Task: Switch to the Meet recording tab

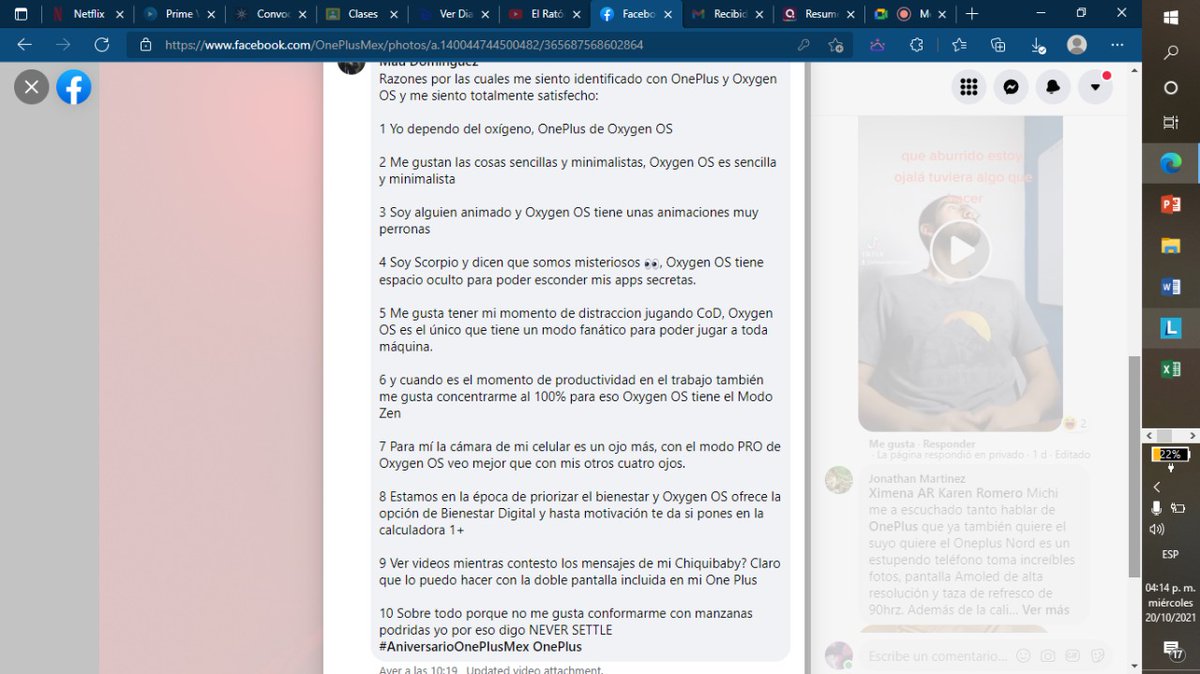Action: (x=909, y=14)
